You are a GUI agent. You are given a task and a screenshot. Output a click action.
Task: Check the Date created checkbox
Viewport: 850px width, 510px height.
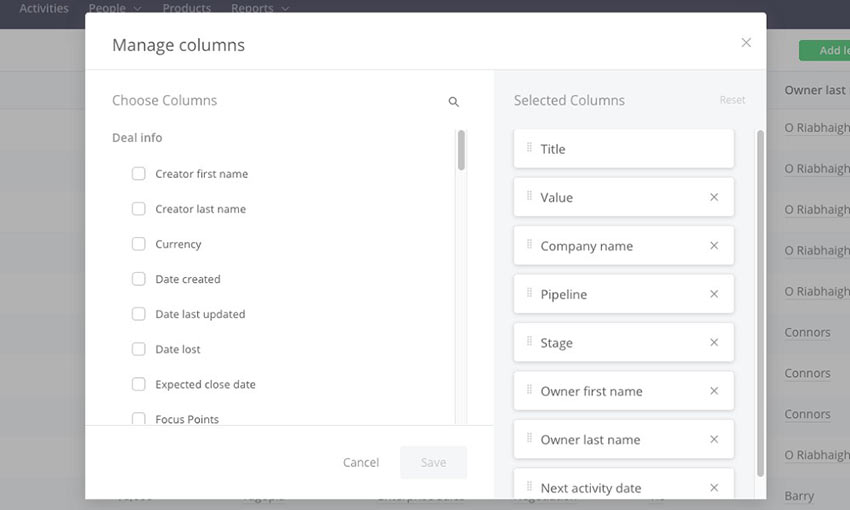point(139,279)
